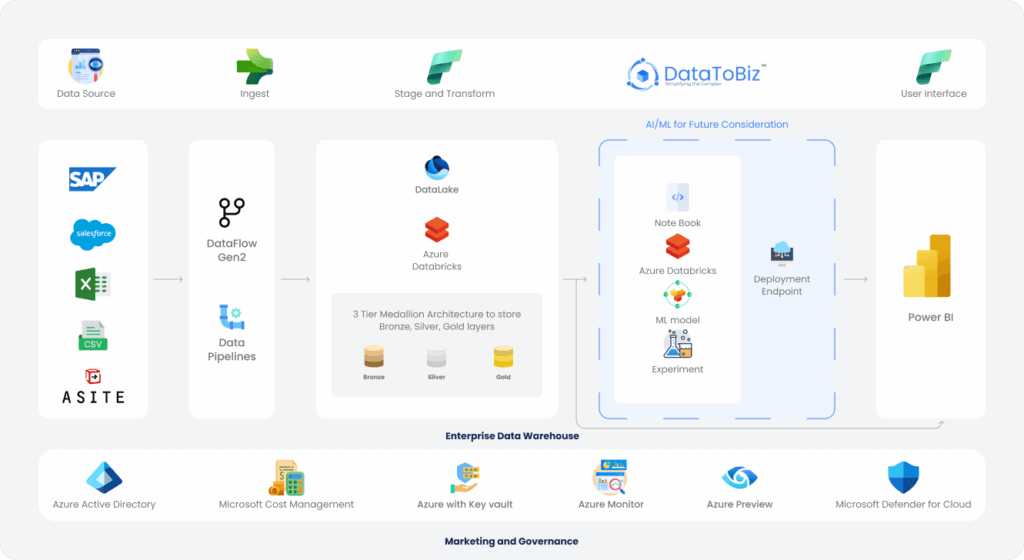Select the Bronze layer cylinder icon
Screen dimensions: 1024x560
pyautogui.click(x=374, y=357)
